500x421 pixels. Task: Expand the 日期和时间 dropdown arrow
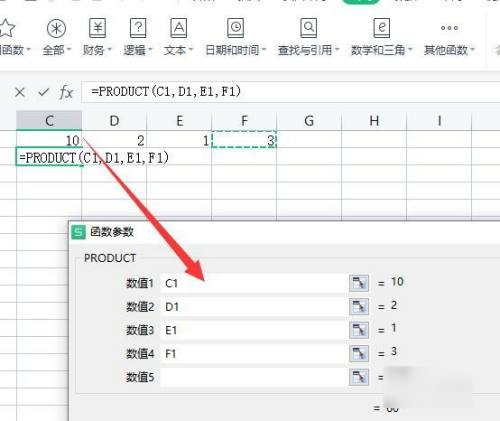pos(264,50)
